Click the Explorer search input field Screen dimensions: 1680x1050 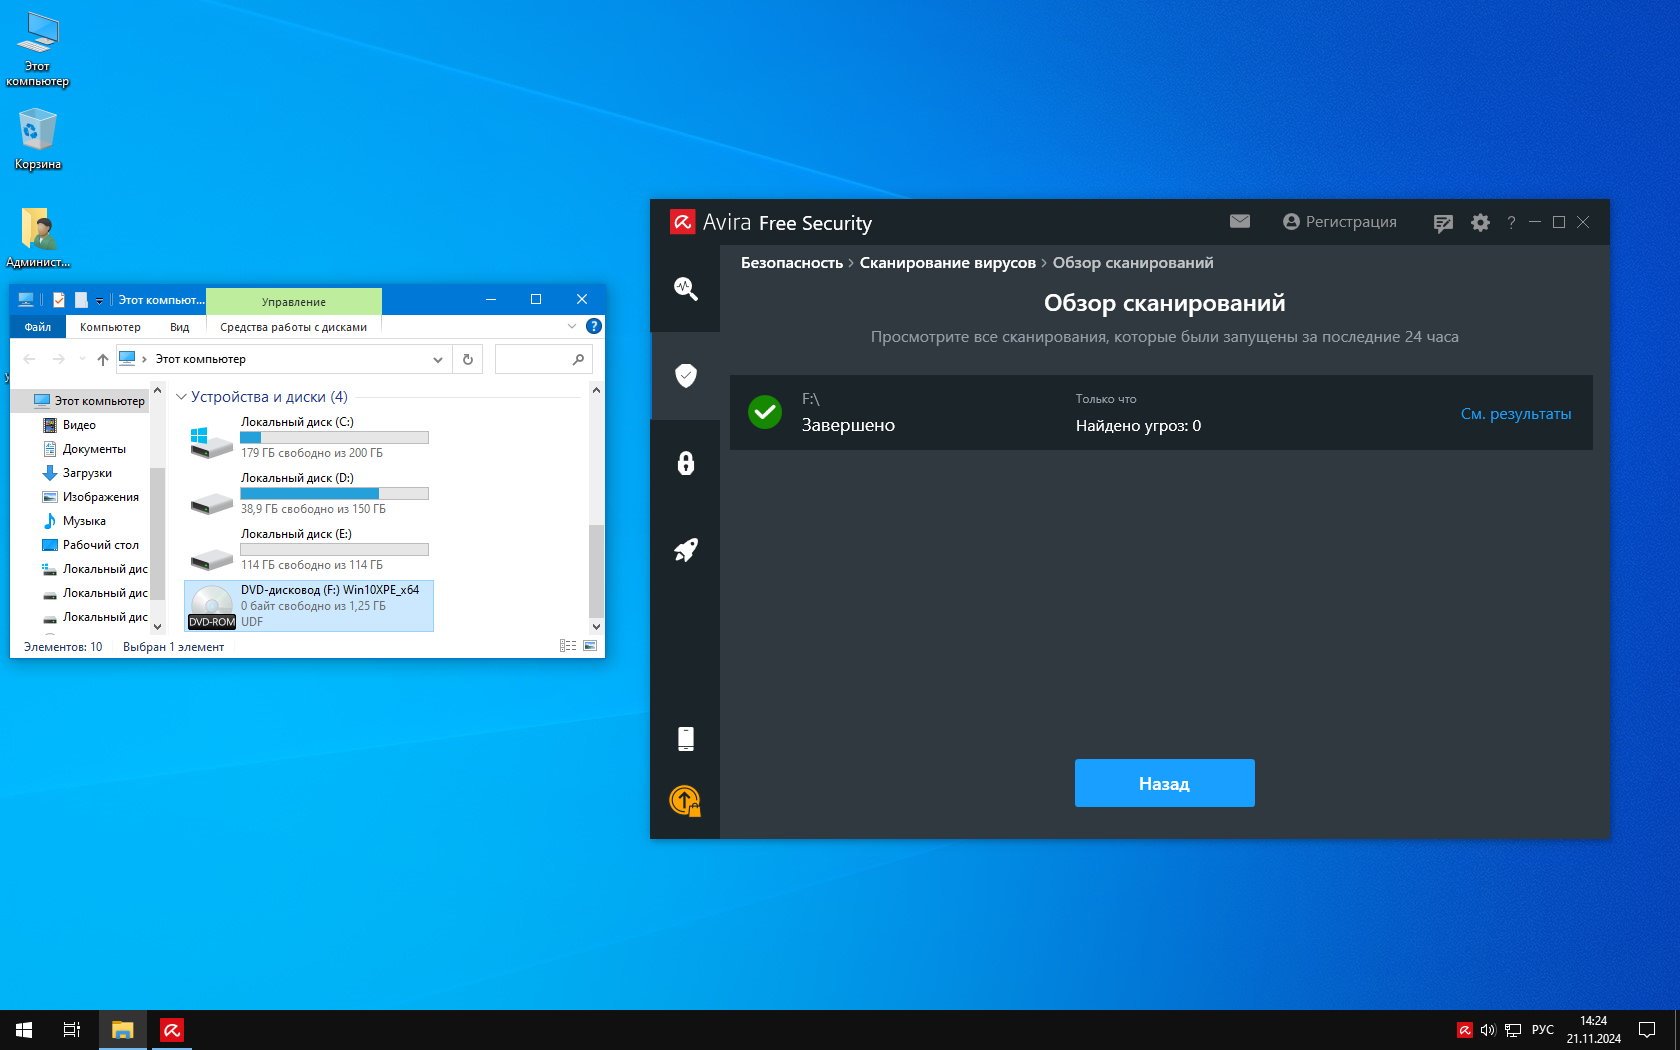[533, 359]
